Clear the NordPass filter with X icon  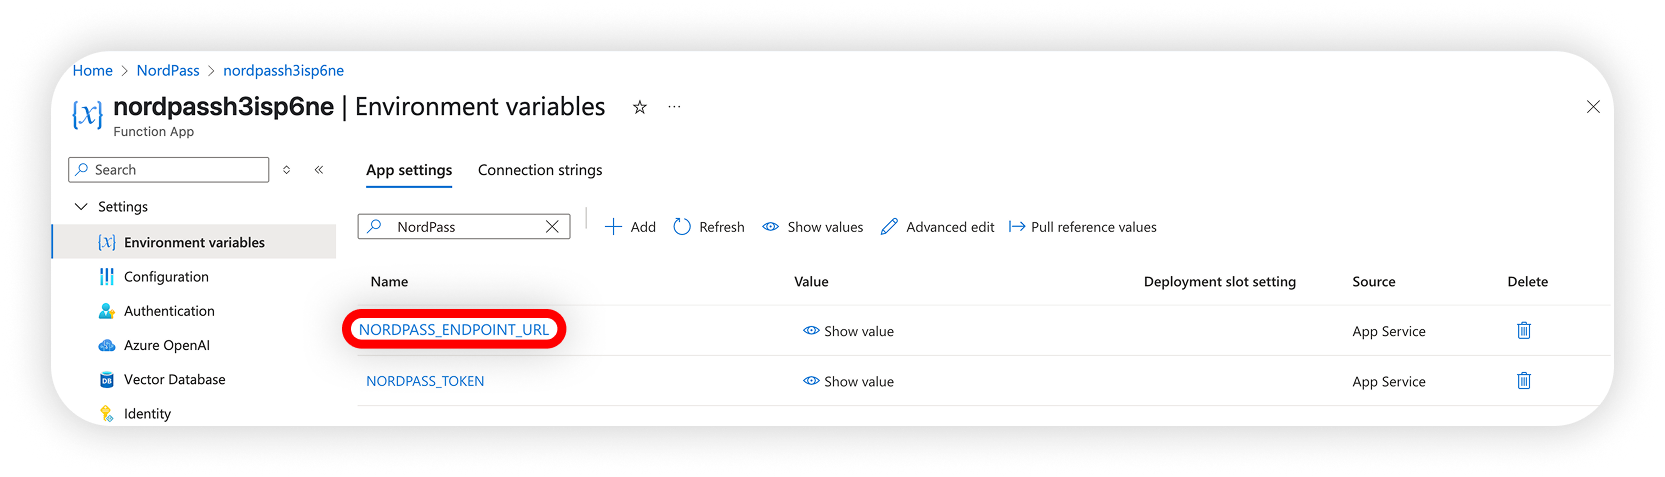click(x=552, y=227)
